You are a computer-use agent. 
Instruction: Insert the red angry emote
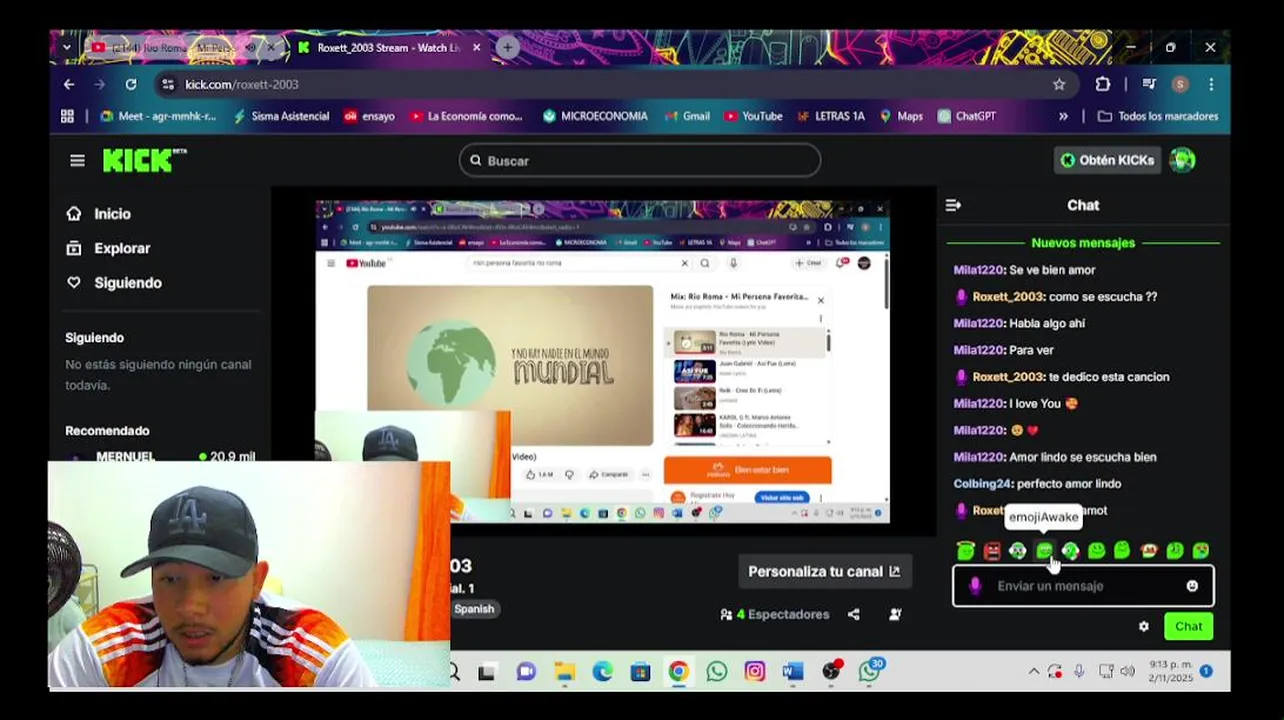click(x=992, y=550)
